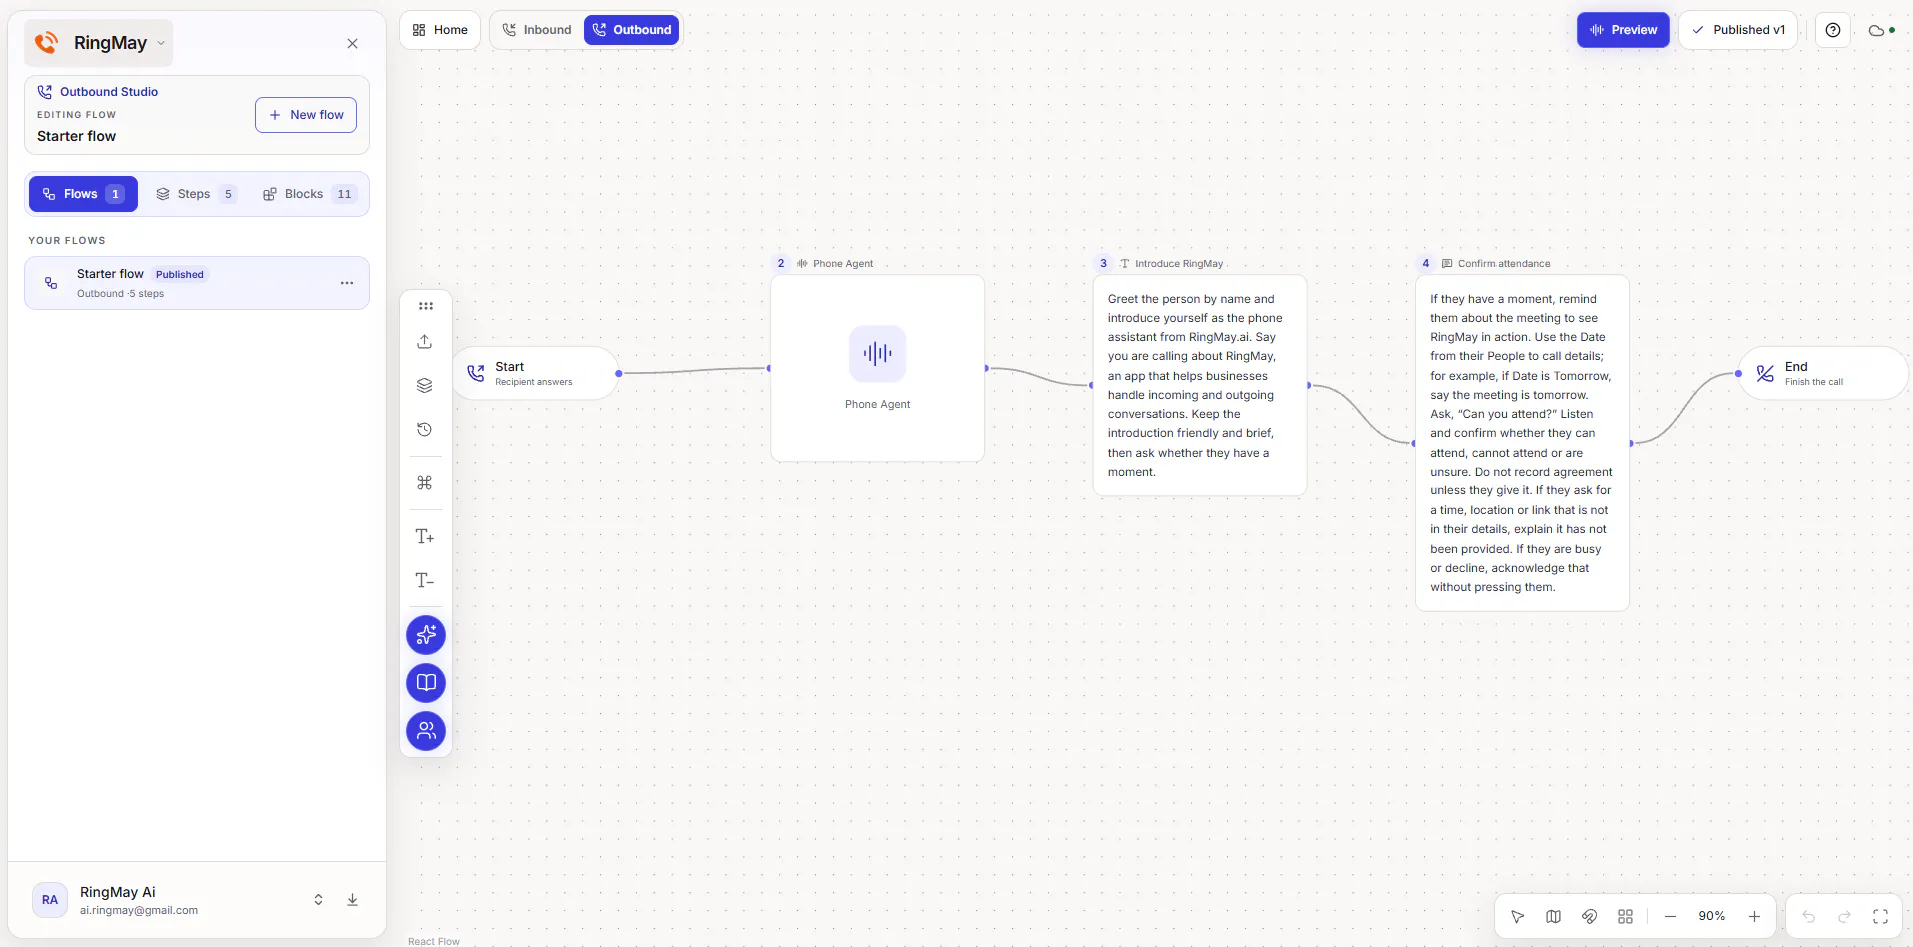Click the undo arrow

pyautogui.click(x=1809, y=916)
